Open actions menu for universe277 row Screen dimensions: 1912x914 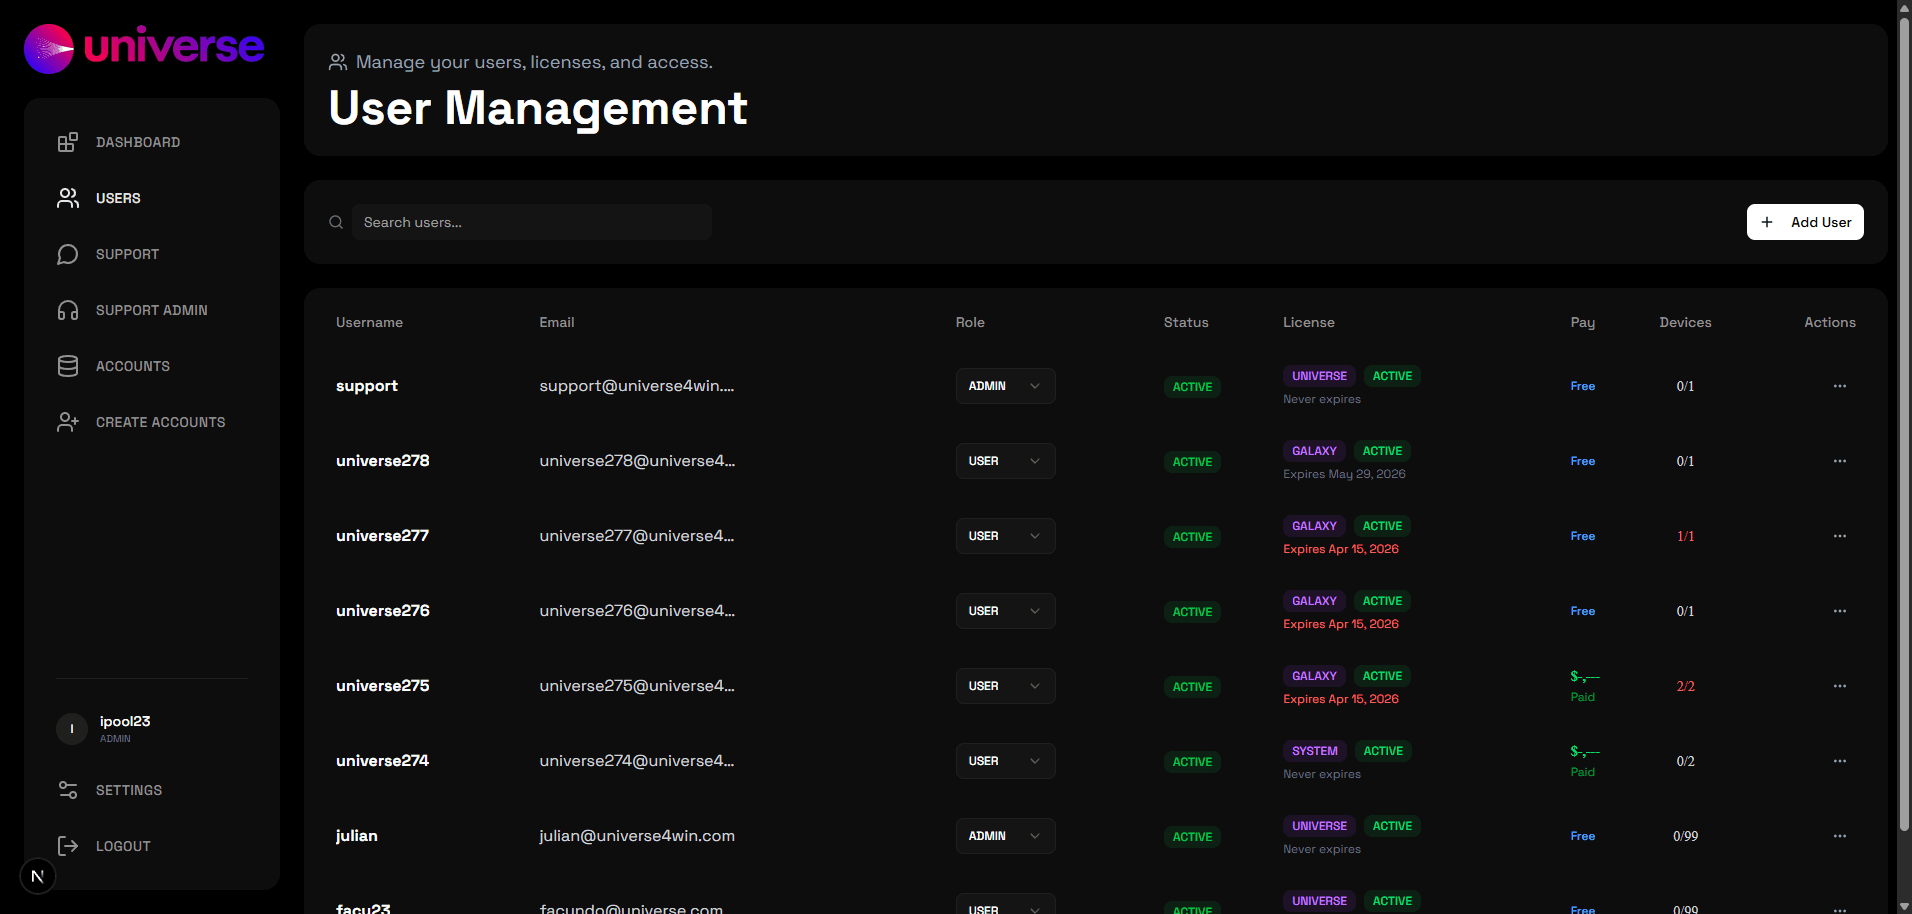[1840, 536]
